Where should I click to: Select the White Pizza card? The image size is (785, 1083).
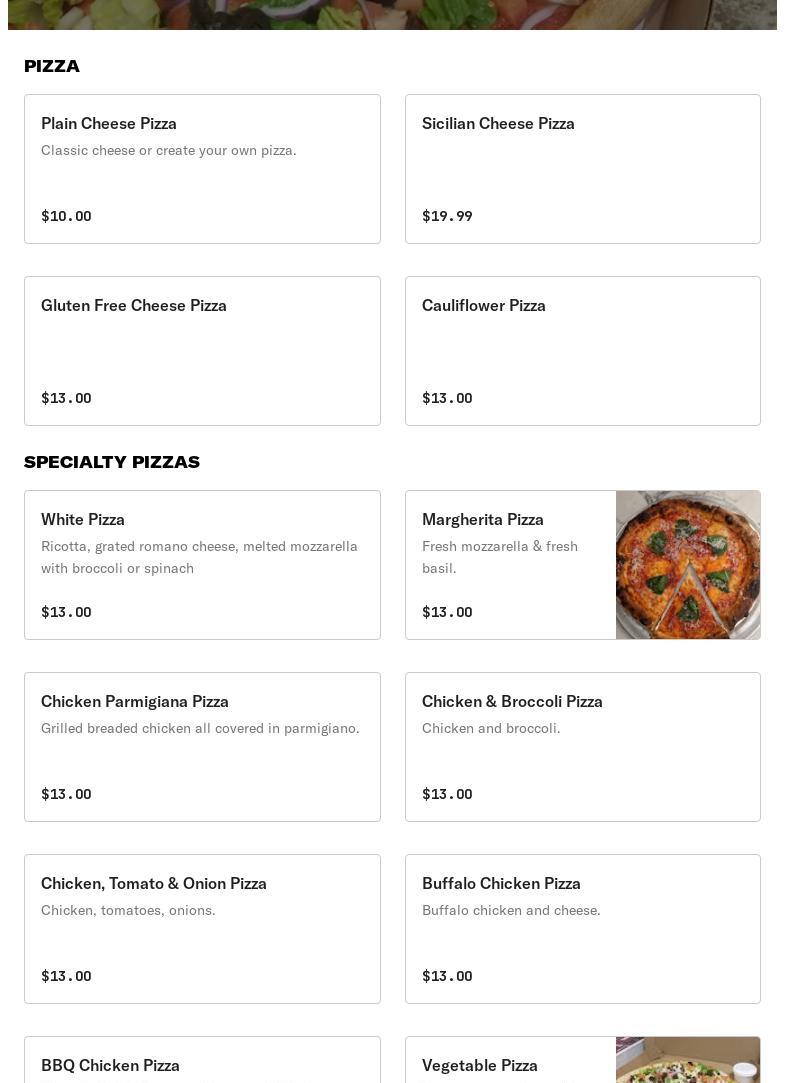point(202,565)
